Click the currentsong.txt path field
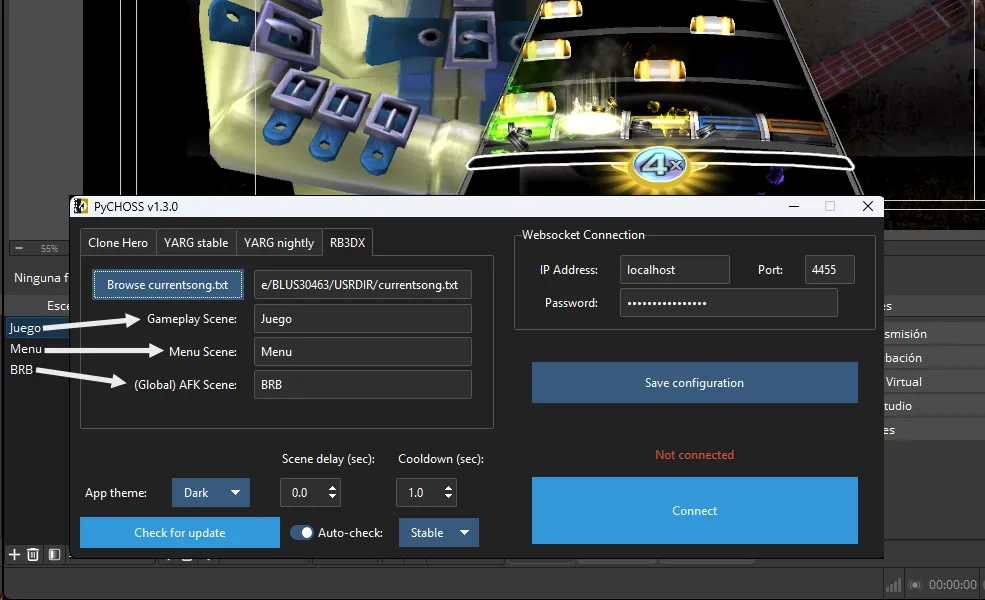Image resolution: width=985 pixels, height=600 pixels. tap(362, 285)
